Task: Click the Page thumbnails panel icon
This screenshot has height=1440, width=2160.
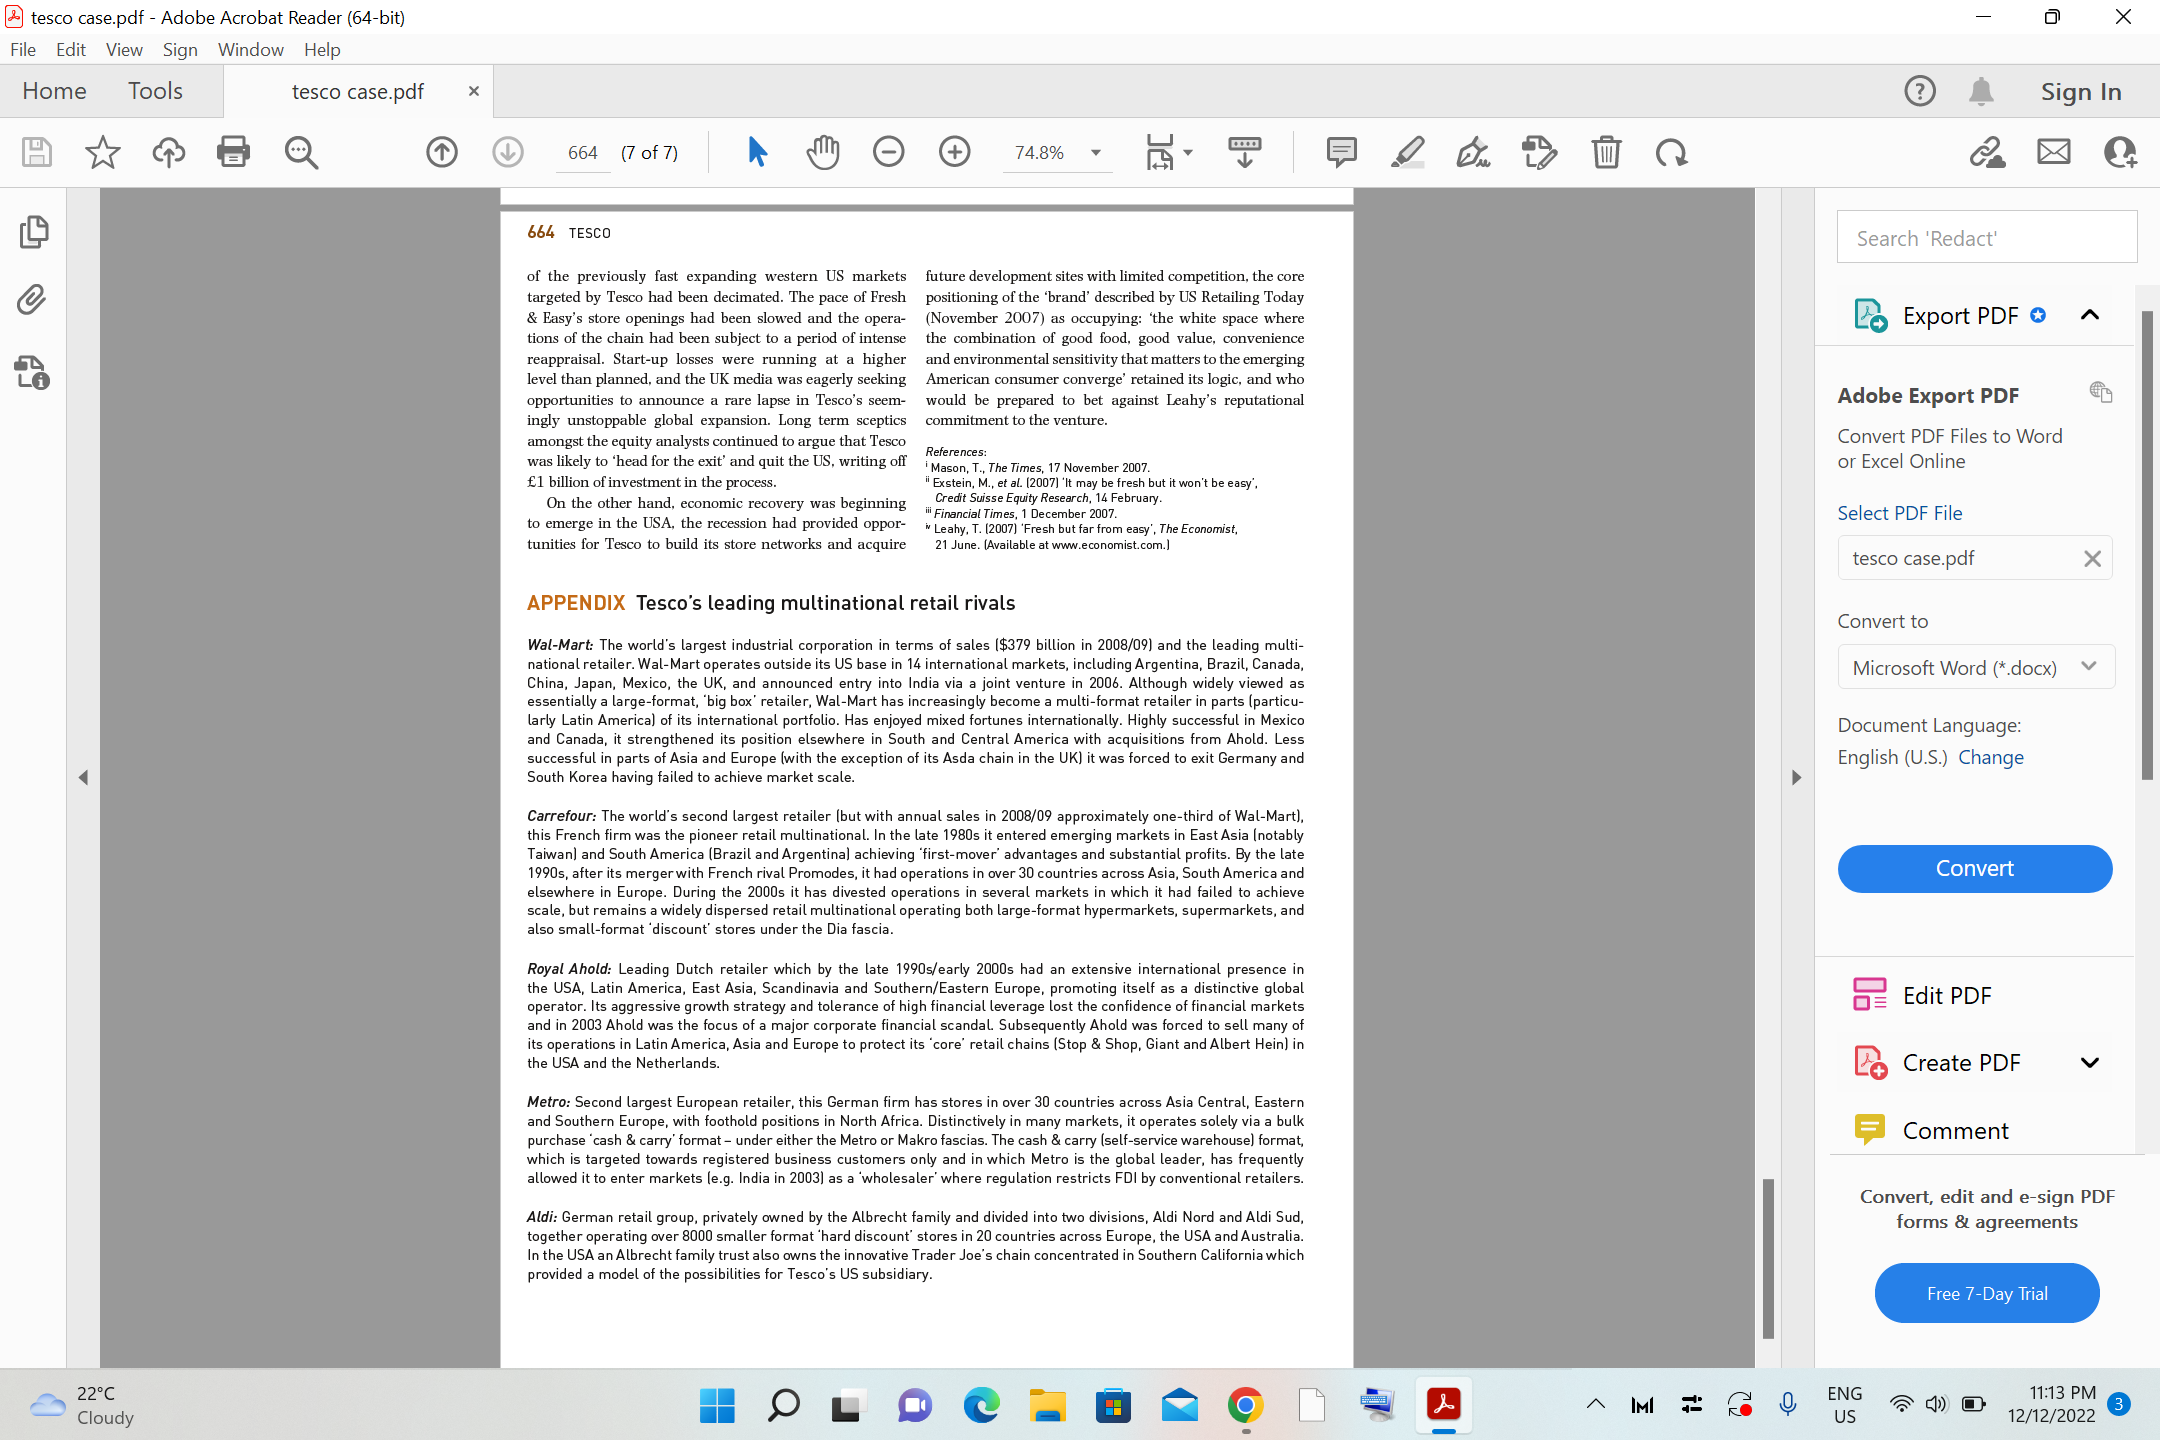Action: tap(33, 232)
